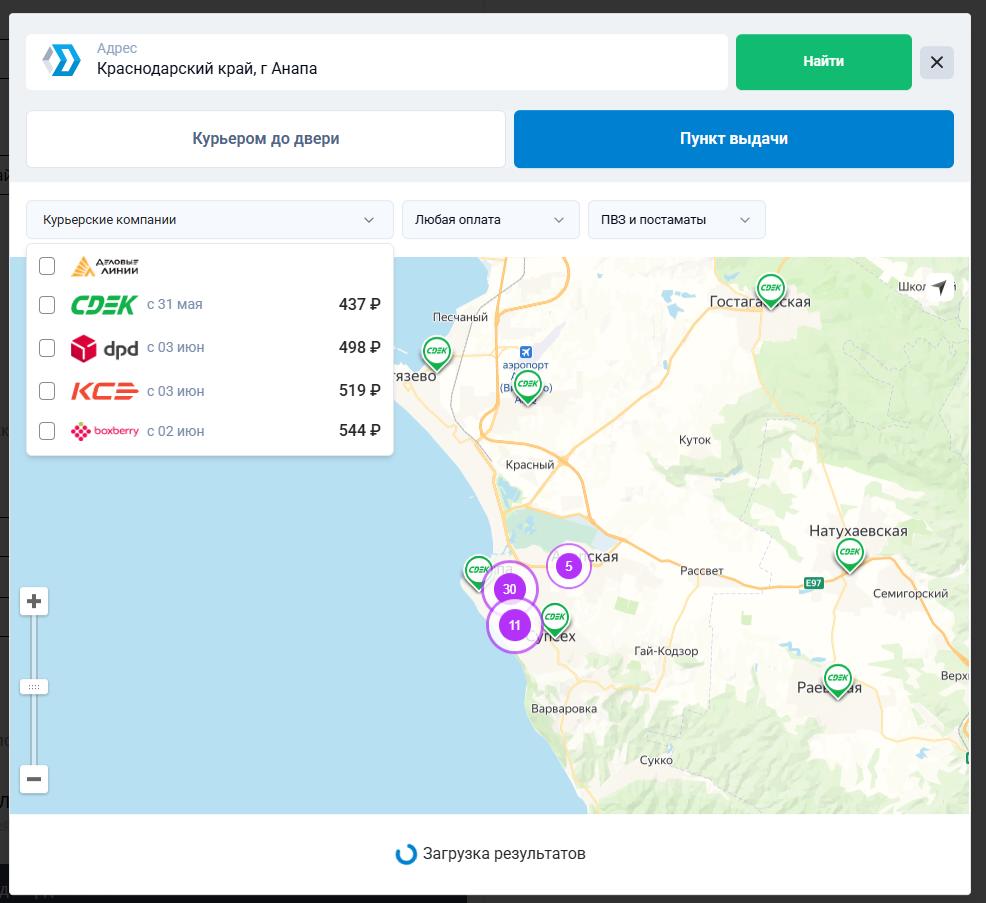Click the CDEK pin at Гостагаевская
This screenshot has width=986, height=903.
tap(770, 289)
